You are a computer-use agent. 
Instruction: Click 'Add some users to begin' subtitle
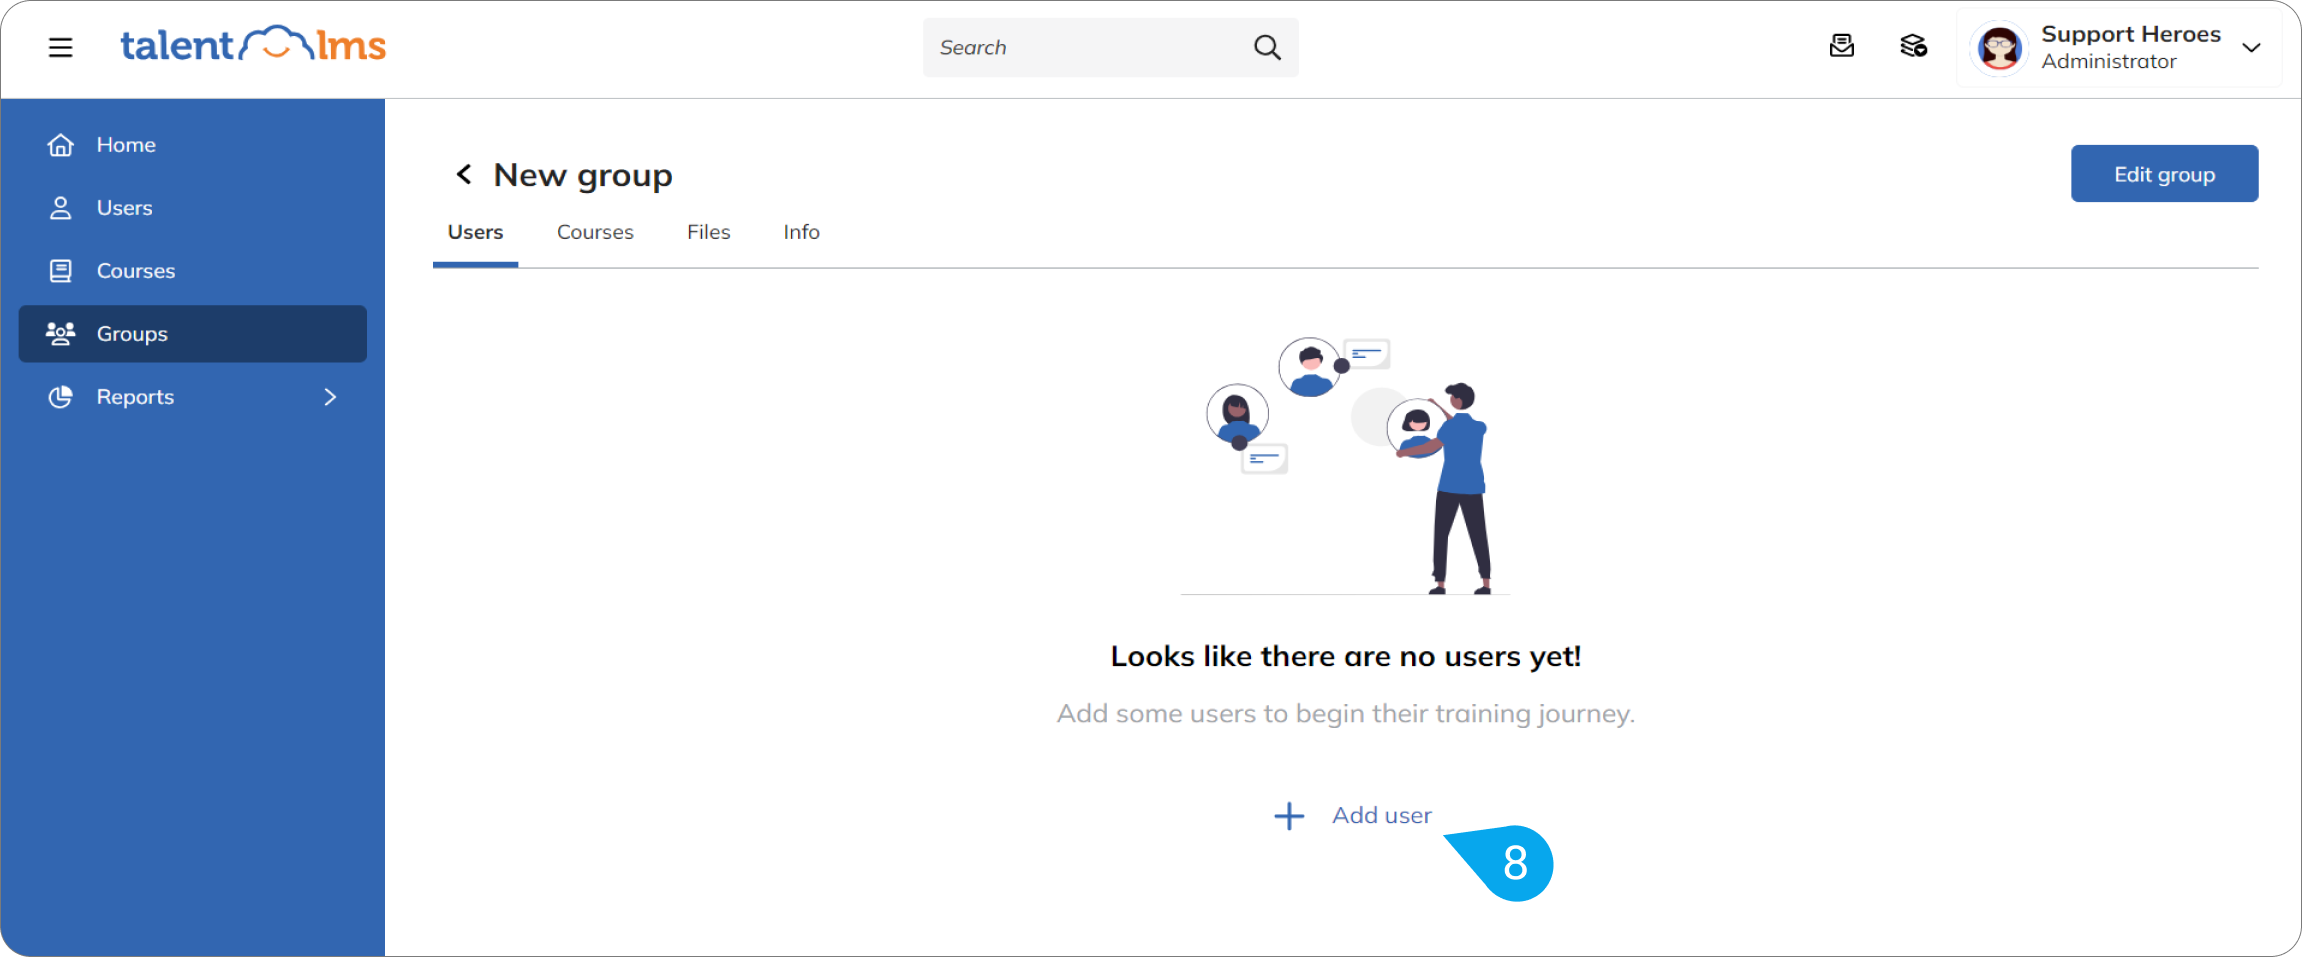coord(1346,714)
